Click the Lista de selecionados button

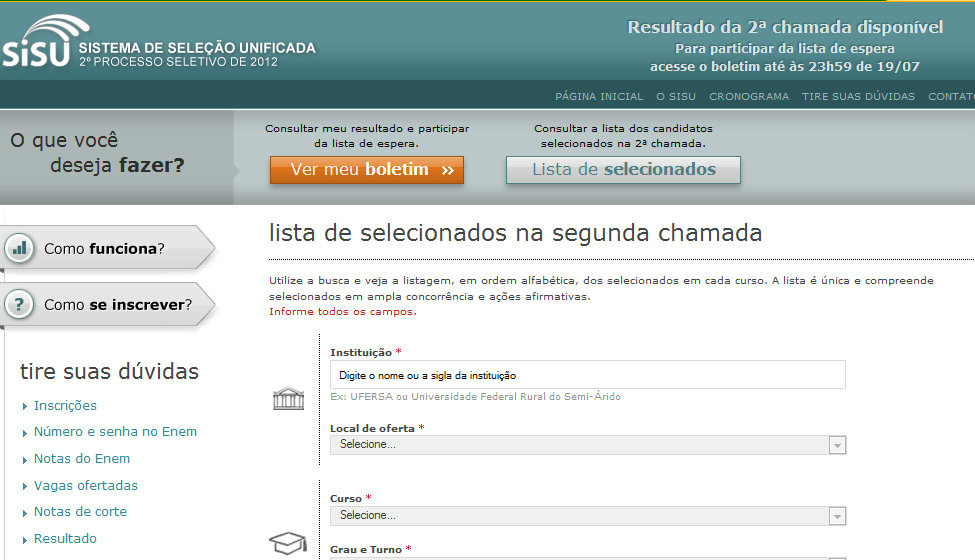pyautogui.click(x=623, y=170)
